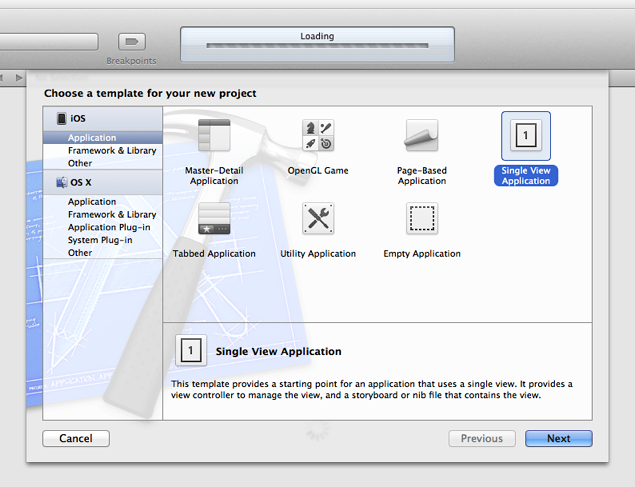This screenshot has height=487, width=635.
Task: Click the iOS section header
Action: coord(78,119)
